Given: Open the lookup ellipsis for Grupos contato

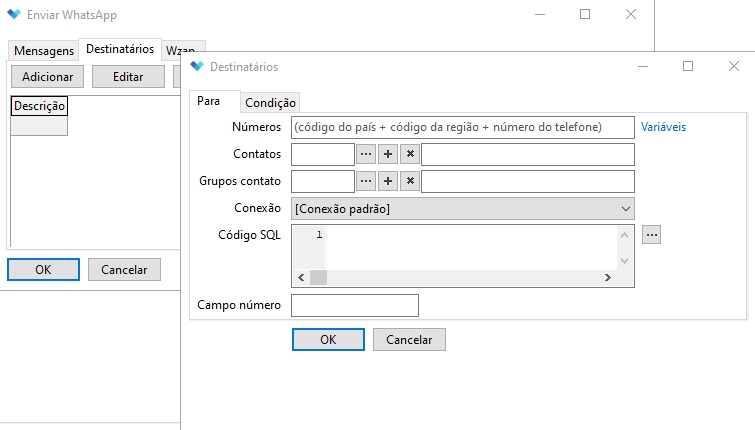Looking at the screenshot, I should click(x=366, y=181).
